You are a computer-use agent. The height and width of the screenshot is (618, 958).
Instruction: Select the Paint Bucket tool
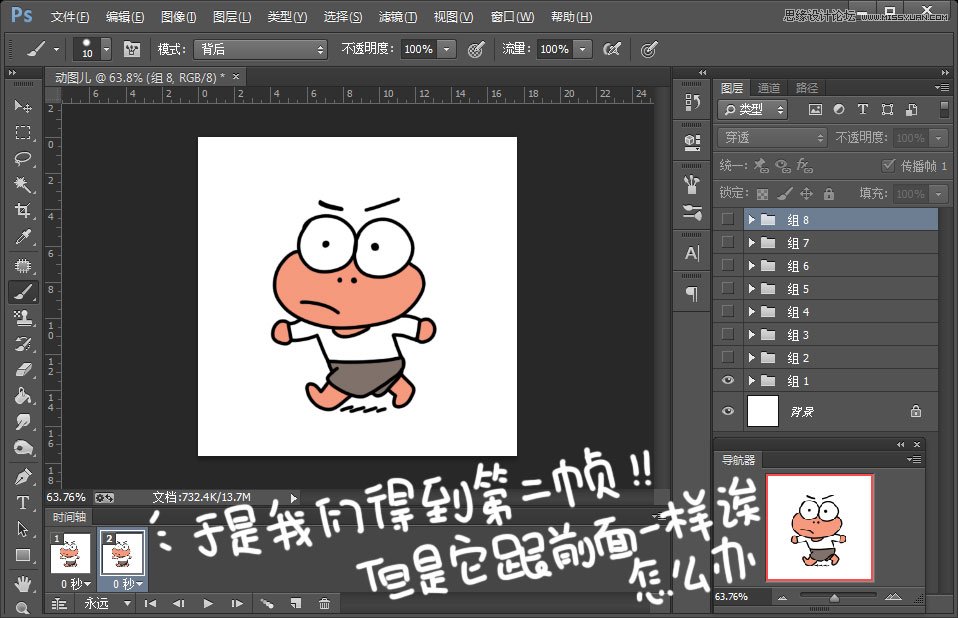tap(23, 396)
